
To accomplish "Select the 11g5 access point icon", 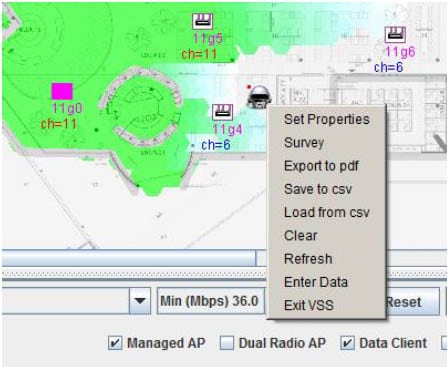I will coord(202,21).
